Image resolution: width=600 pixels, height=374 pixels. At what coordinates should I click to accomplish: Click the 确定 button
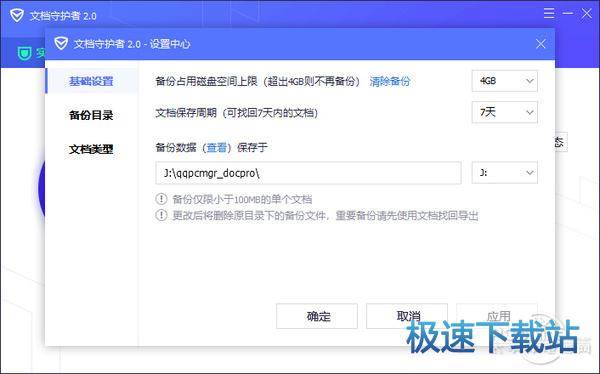pos(317,316)
